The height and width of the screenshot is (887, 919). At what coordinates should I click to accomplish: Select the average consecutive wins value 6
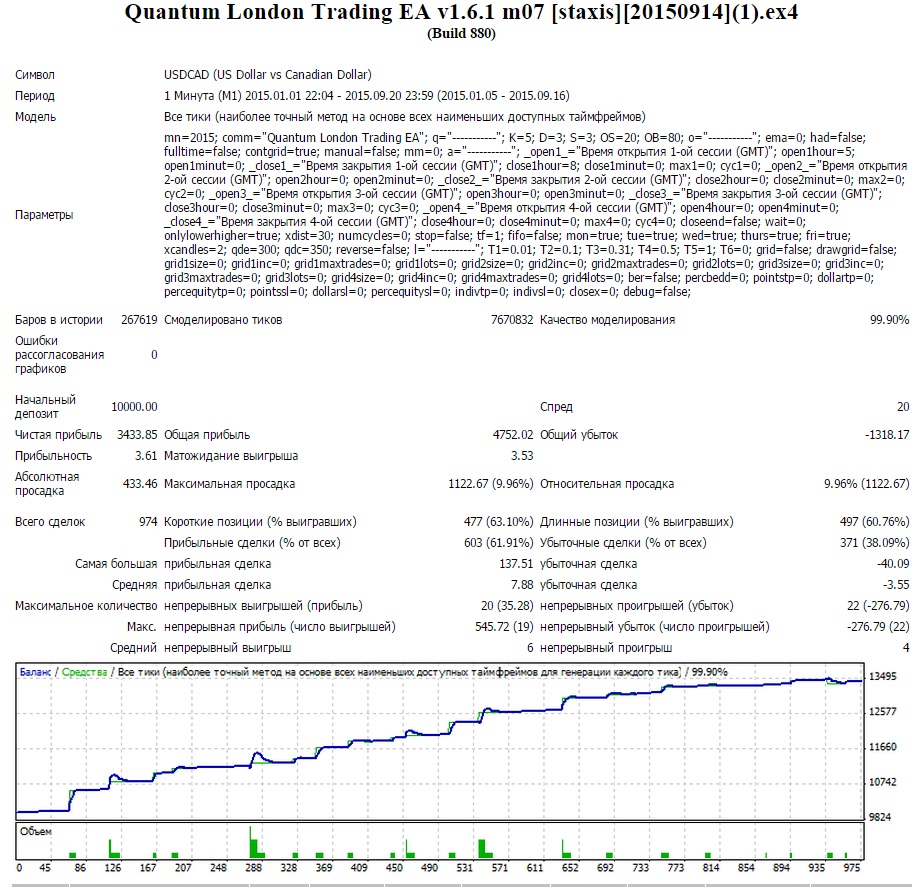(530, 648)
